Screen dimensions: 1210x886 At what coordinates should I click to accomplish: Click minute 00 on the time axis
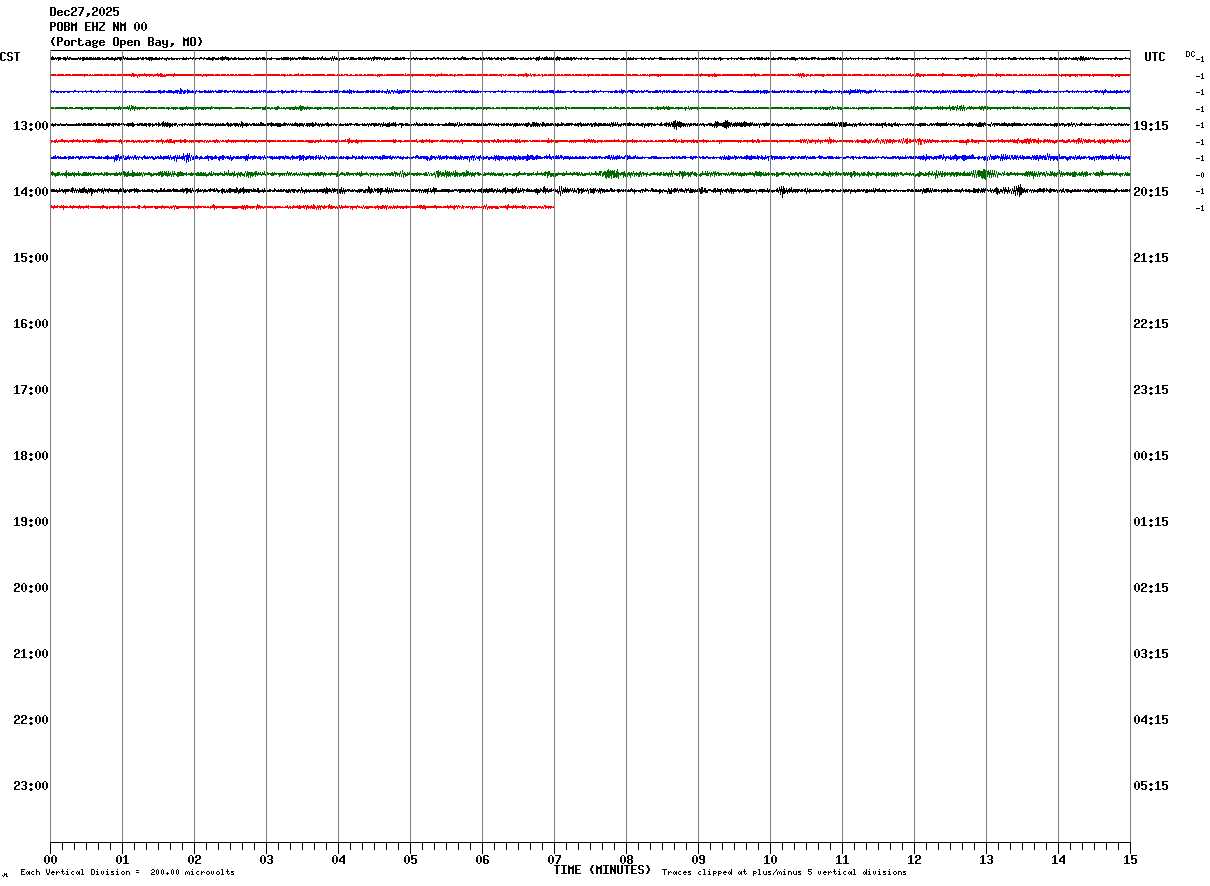pos(50,859)
